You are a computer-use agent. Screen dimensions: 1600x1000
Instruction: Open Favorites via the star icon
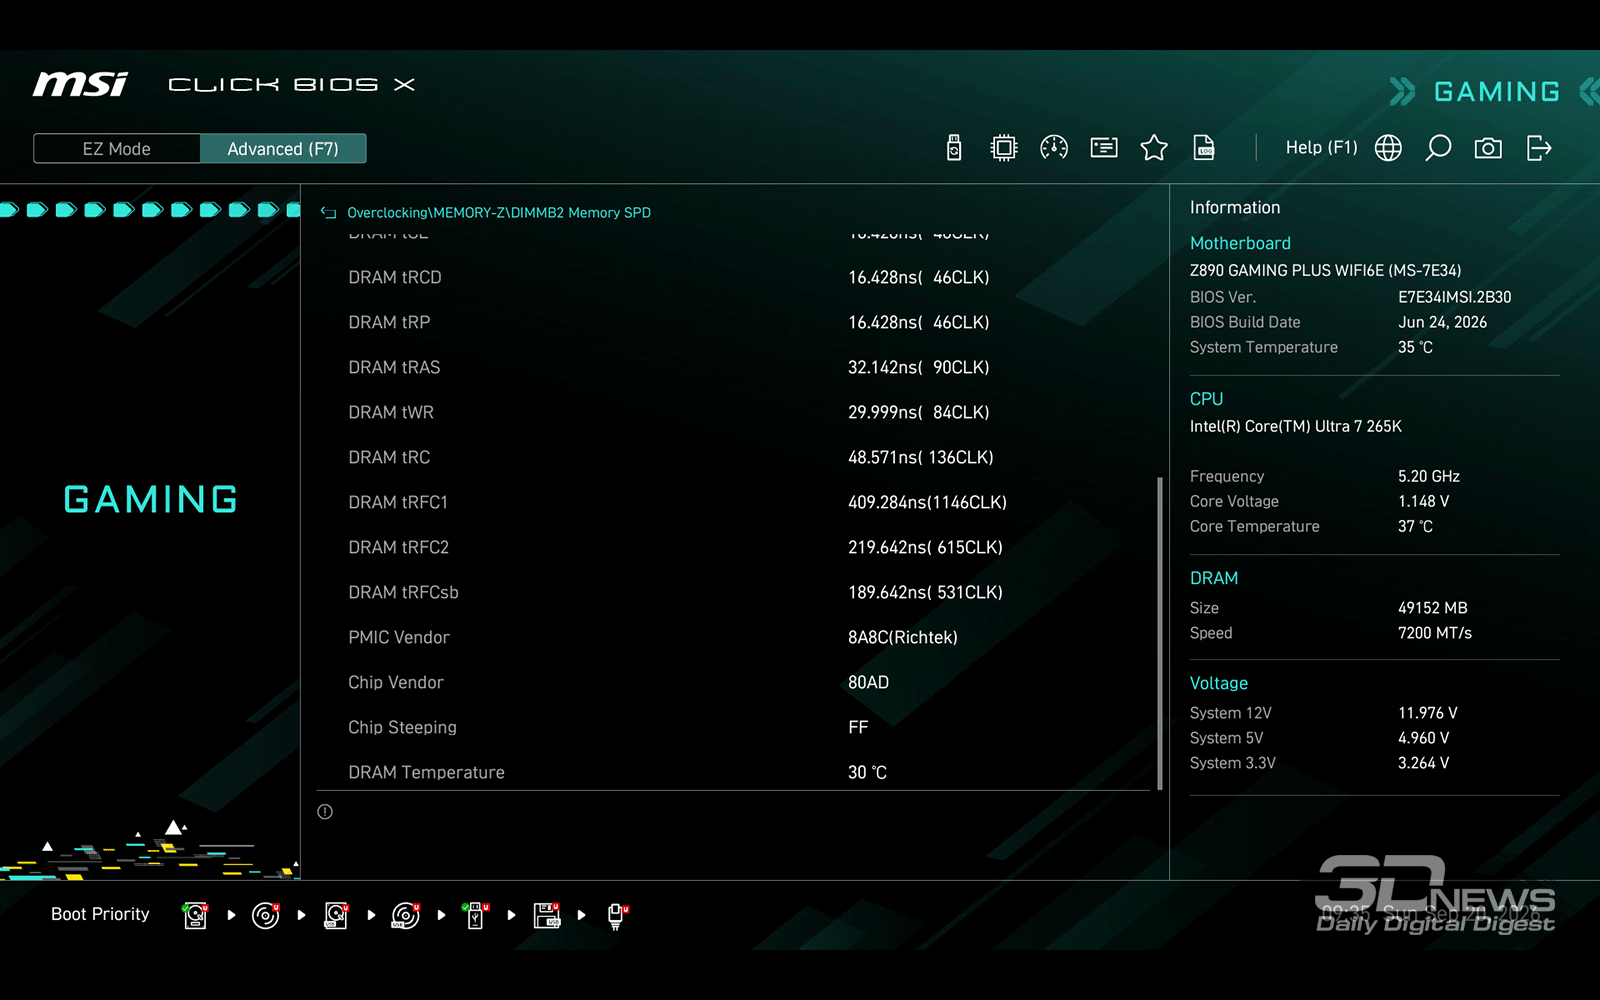point(1154,148)
